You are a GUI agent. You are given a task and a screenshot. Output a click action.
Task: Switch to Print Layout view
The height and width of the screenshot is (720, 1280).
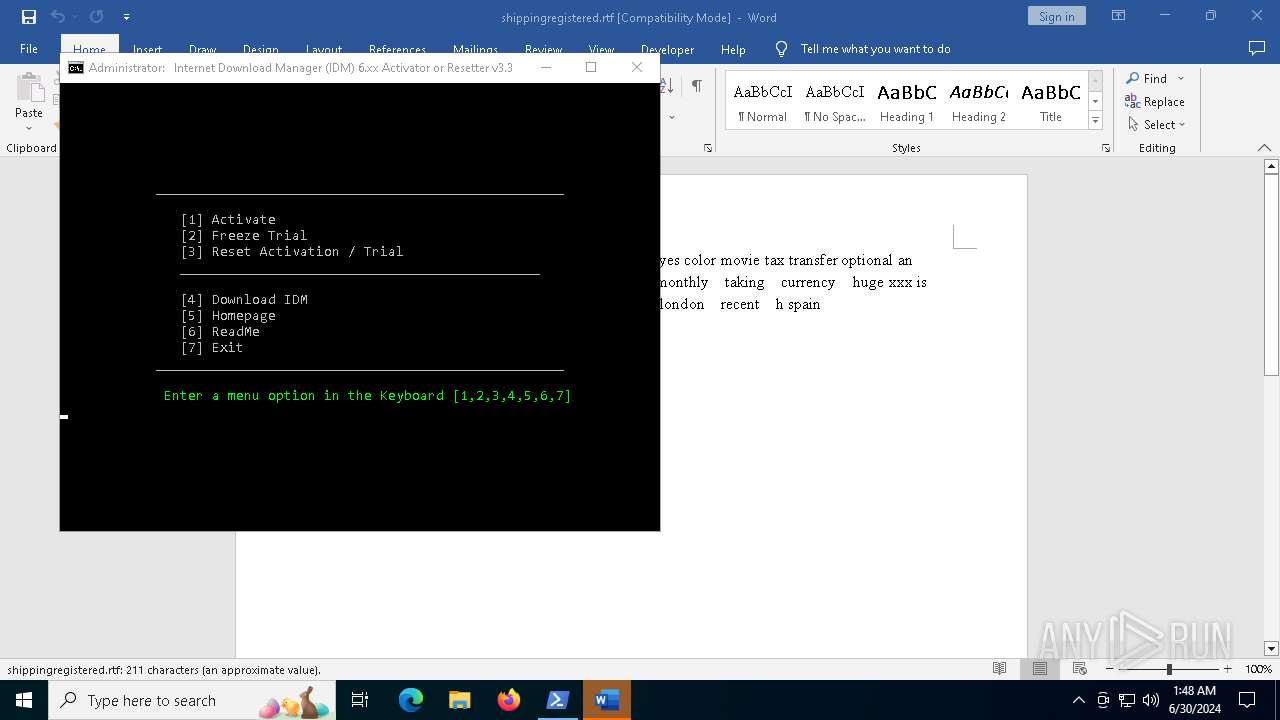pyautogui.click(x=1039, y=669)
